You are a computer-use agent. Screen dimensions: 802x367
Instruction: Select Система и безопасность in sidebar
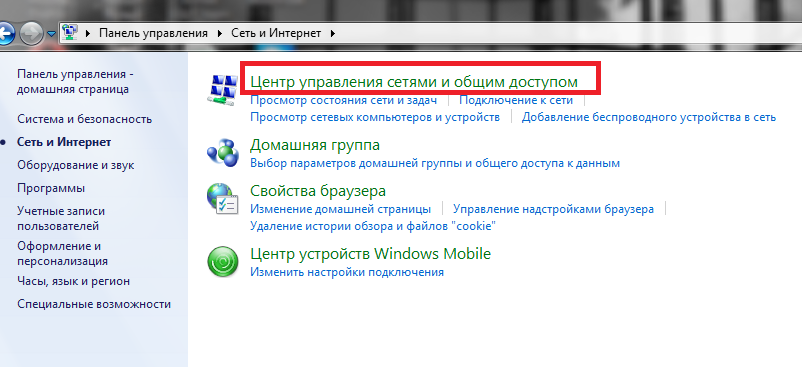coord(84,119)
